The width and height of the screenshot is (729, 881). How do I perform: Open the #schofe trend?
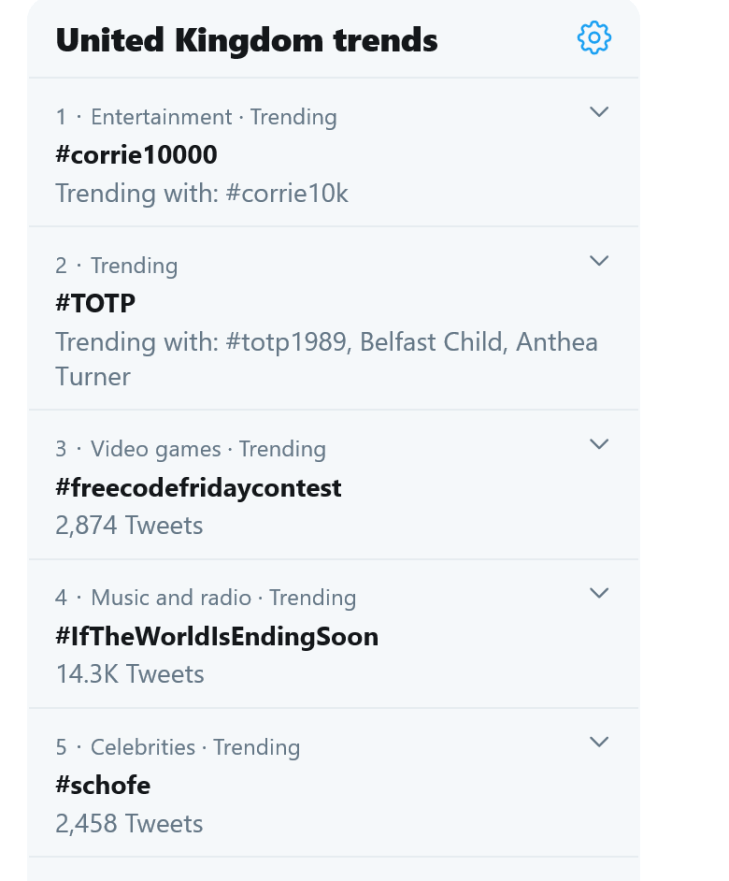pos(103,785)
